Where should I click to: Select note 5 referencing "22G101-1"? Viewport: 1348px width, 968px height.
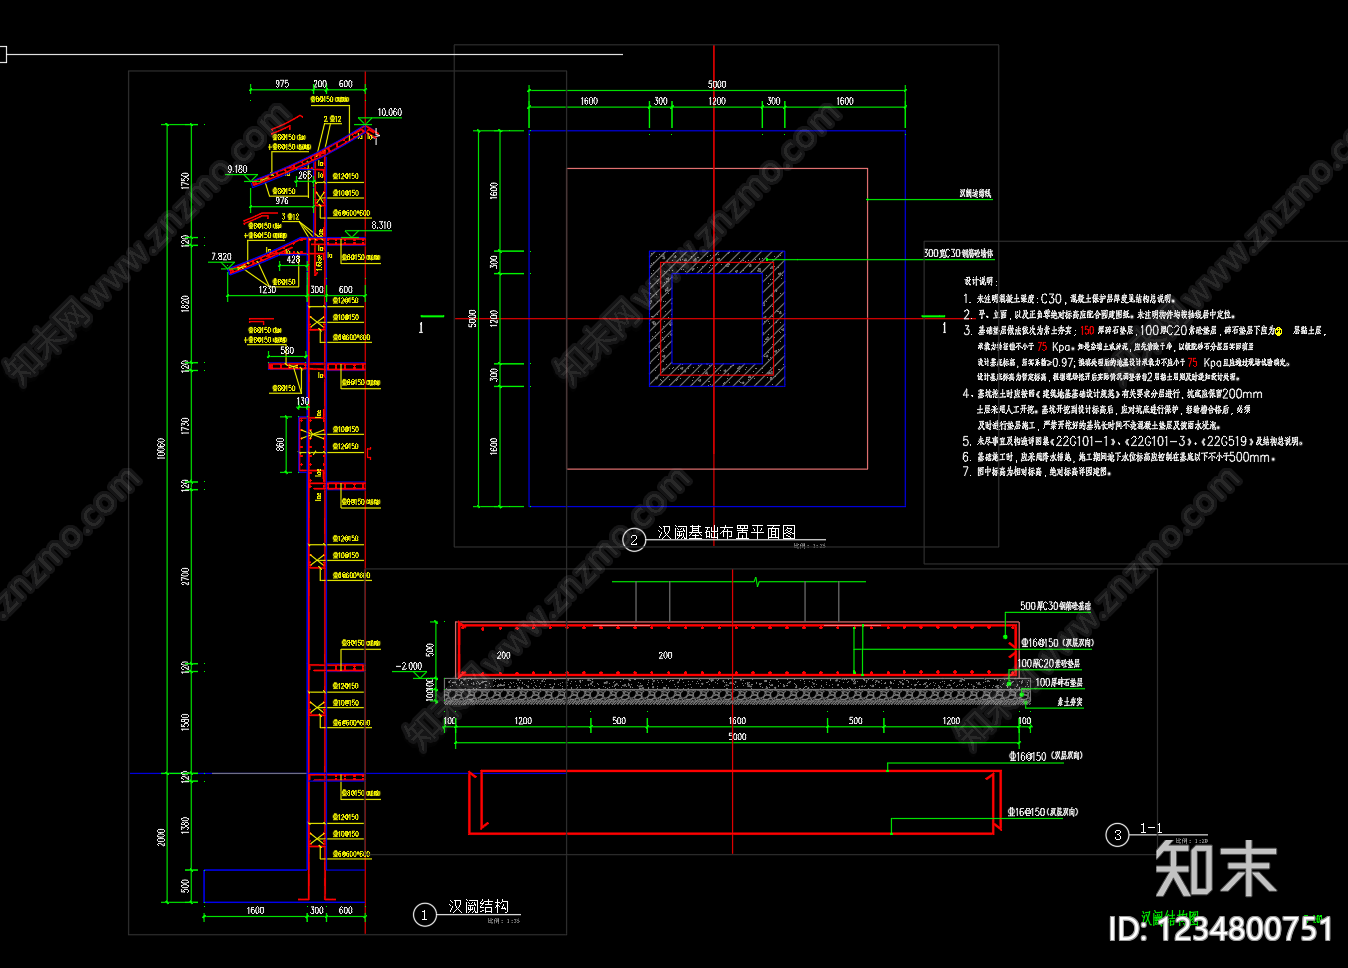click(x=1133, y=441)
